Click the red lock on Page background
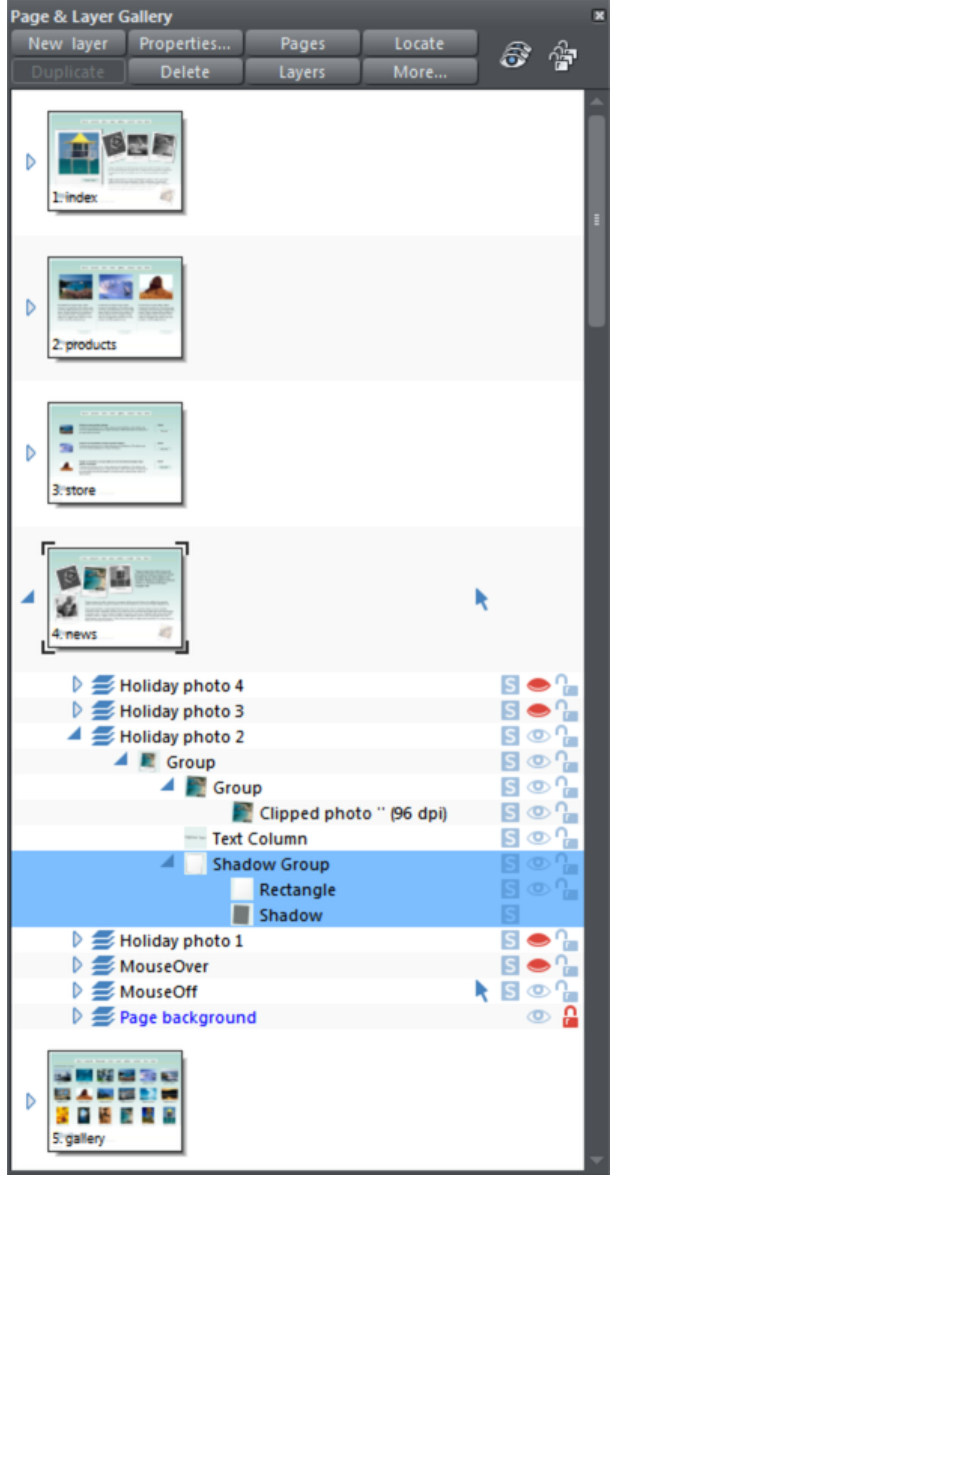This screenshot has height=1457, width=962. (x=570, y=1017)
